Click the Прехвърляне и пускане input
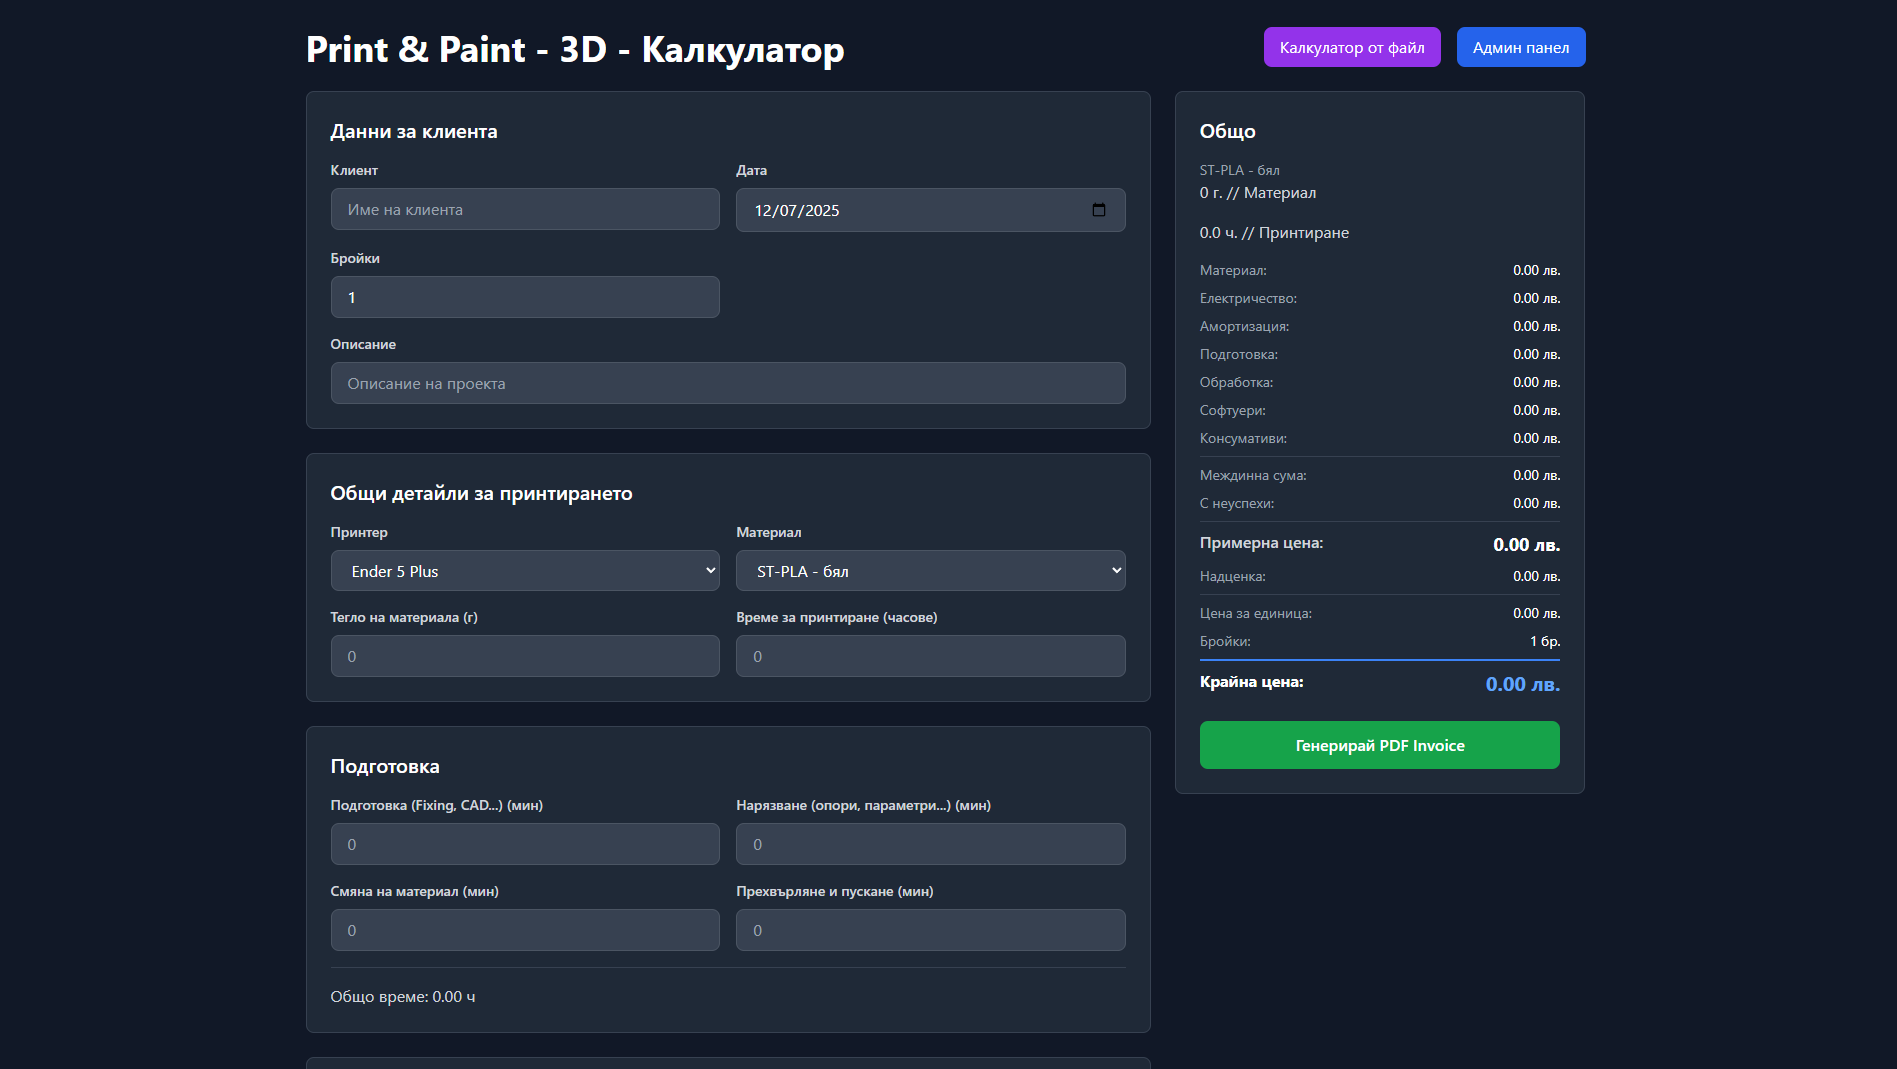Image resolution: width=1897 pixels, height=1069 pixels. point(930,929)
